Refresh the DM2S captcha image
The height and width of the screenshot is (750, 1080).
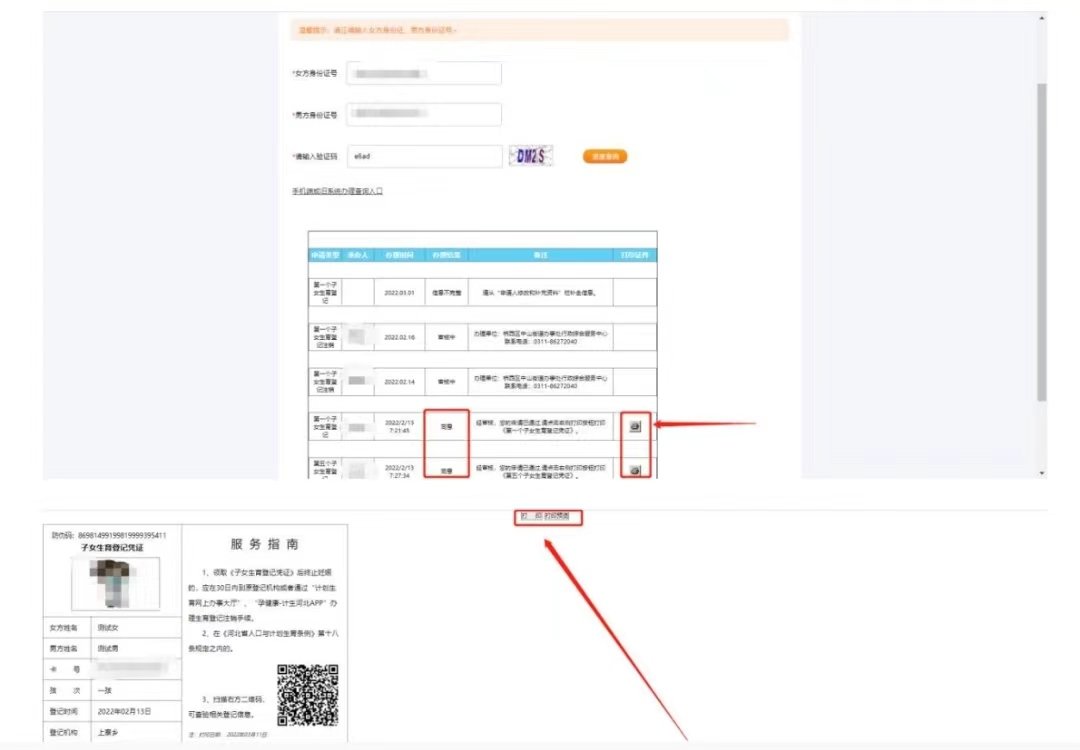pos(530,156)
